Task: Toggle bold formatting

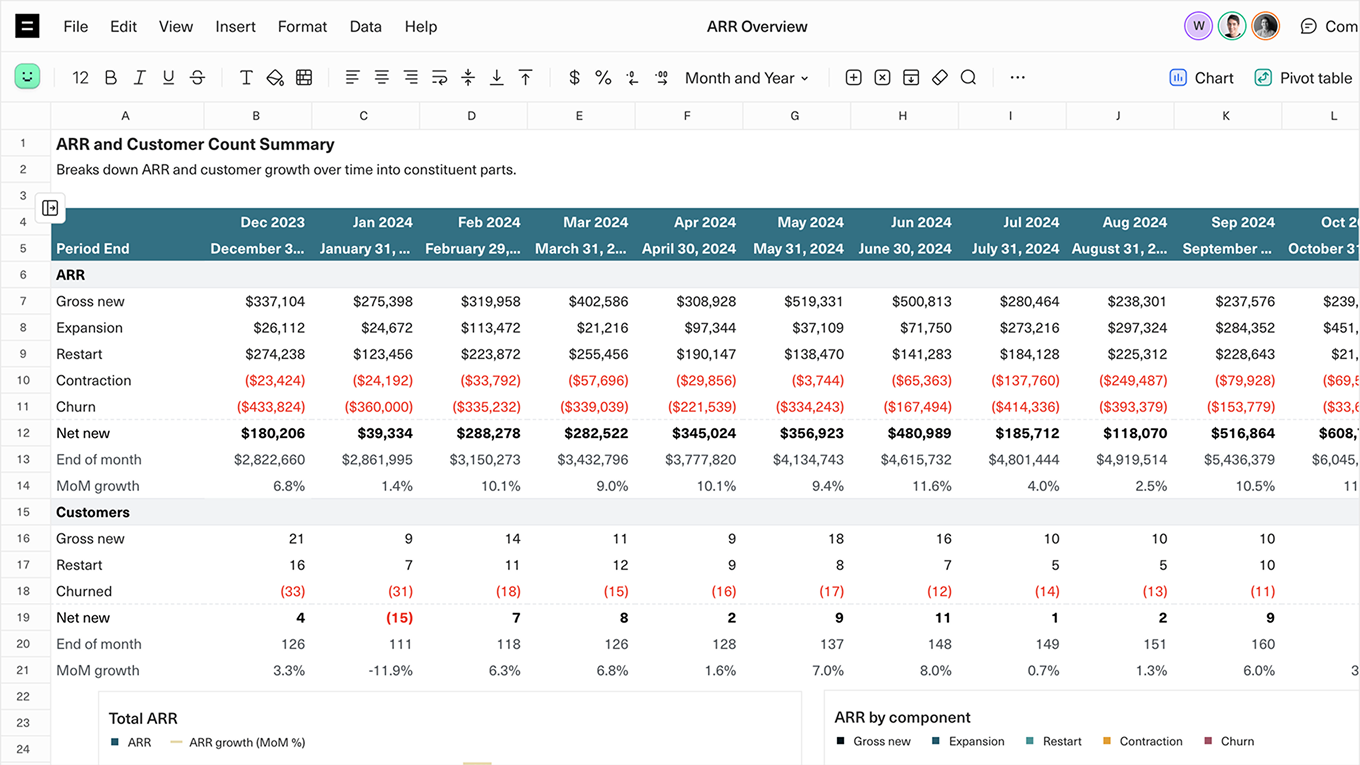Action: tap(110, 77)
